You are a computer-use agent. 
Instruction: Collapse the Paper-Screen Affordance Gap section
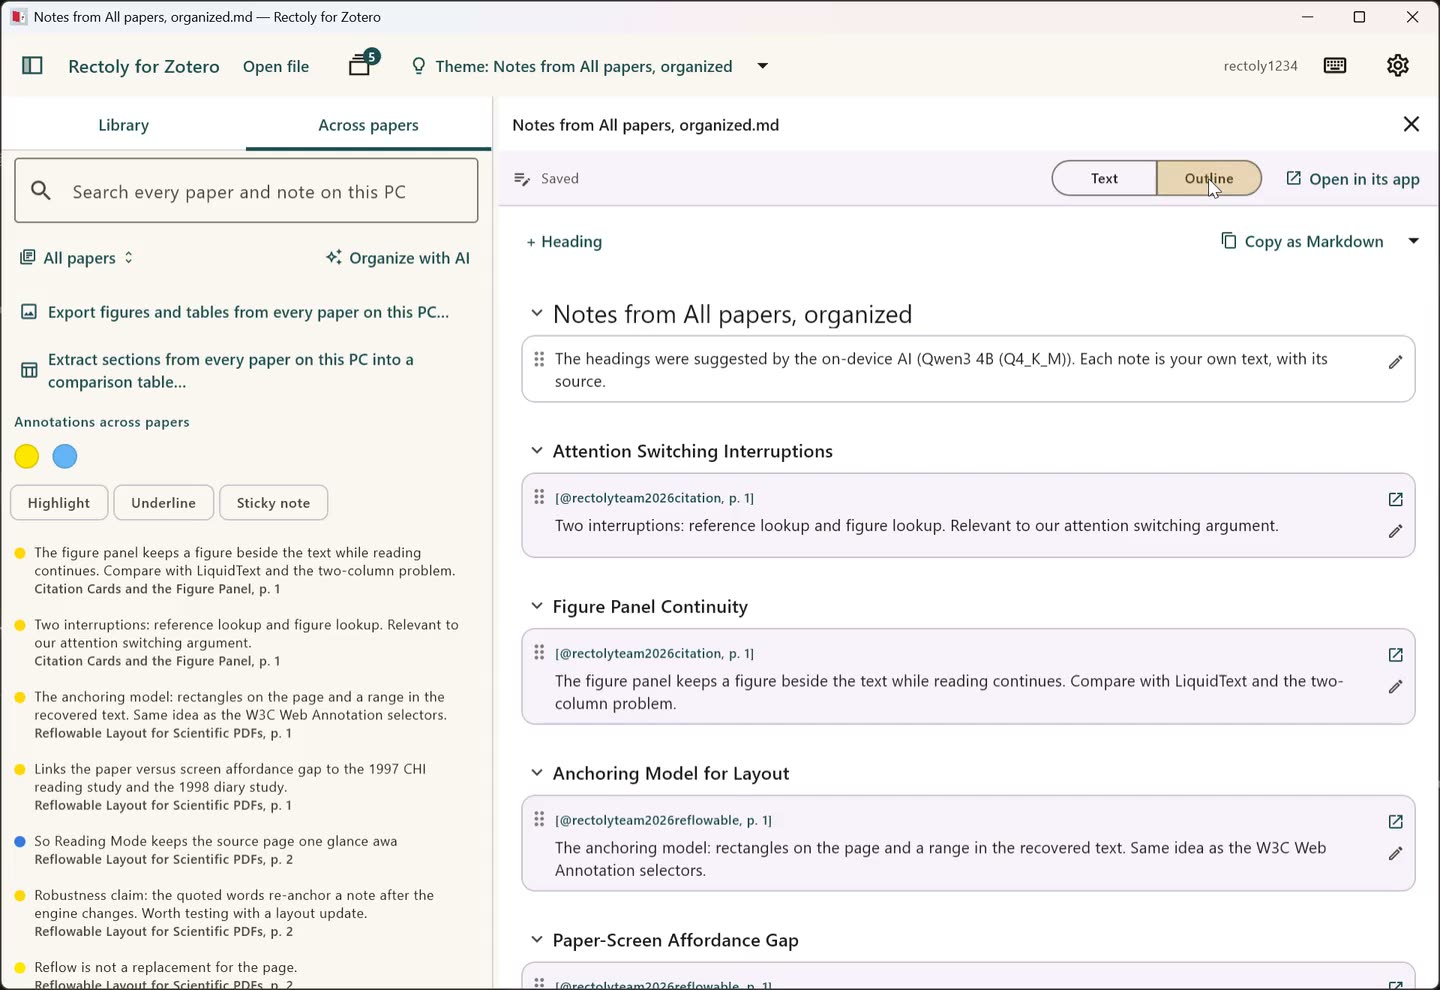(x=536, y=940)
